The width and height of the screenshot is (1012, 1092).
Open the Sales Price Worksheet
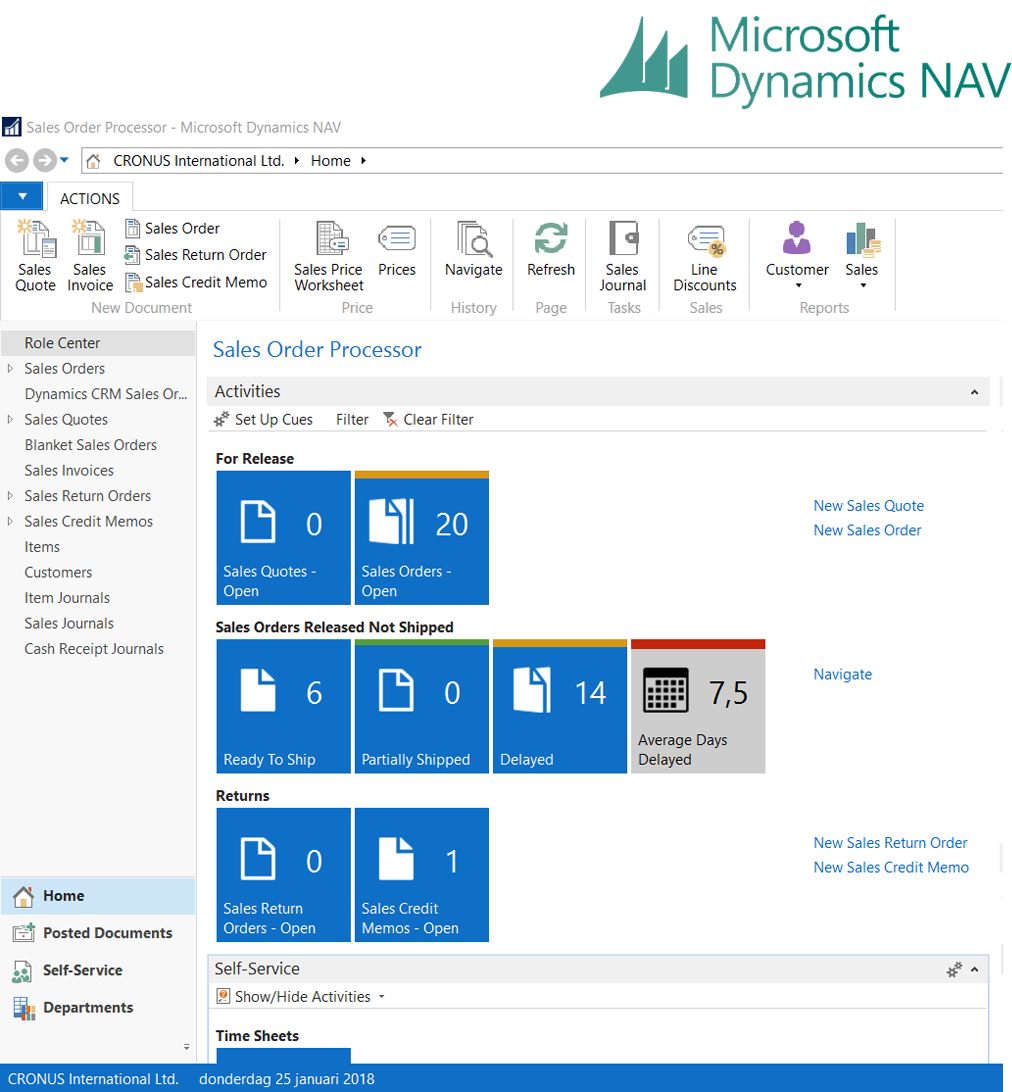(329, 256)
